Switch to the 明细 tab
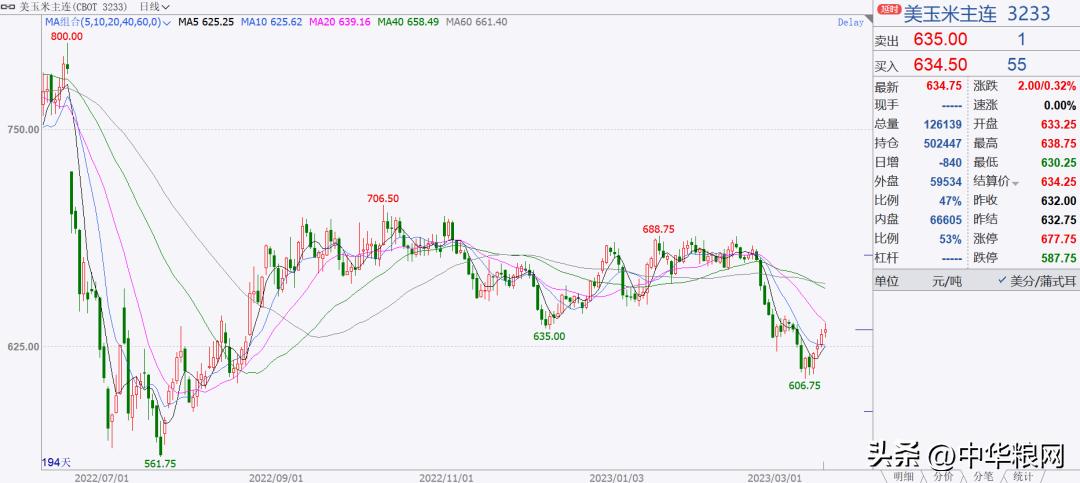Viewport: 1080px width, 483px height. point(904,476)
